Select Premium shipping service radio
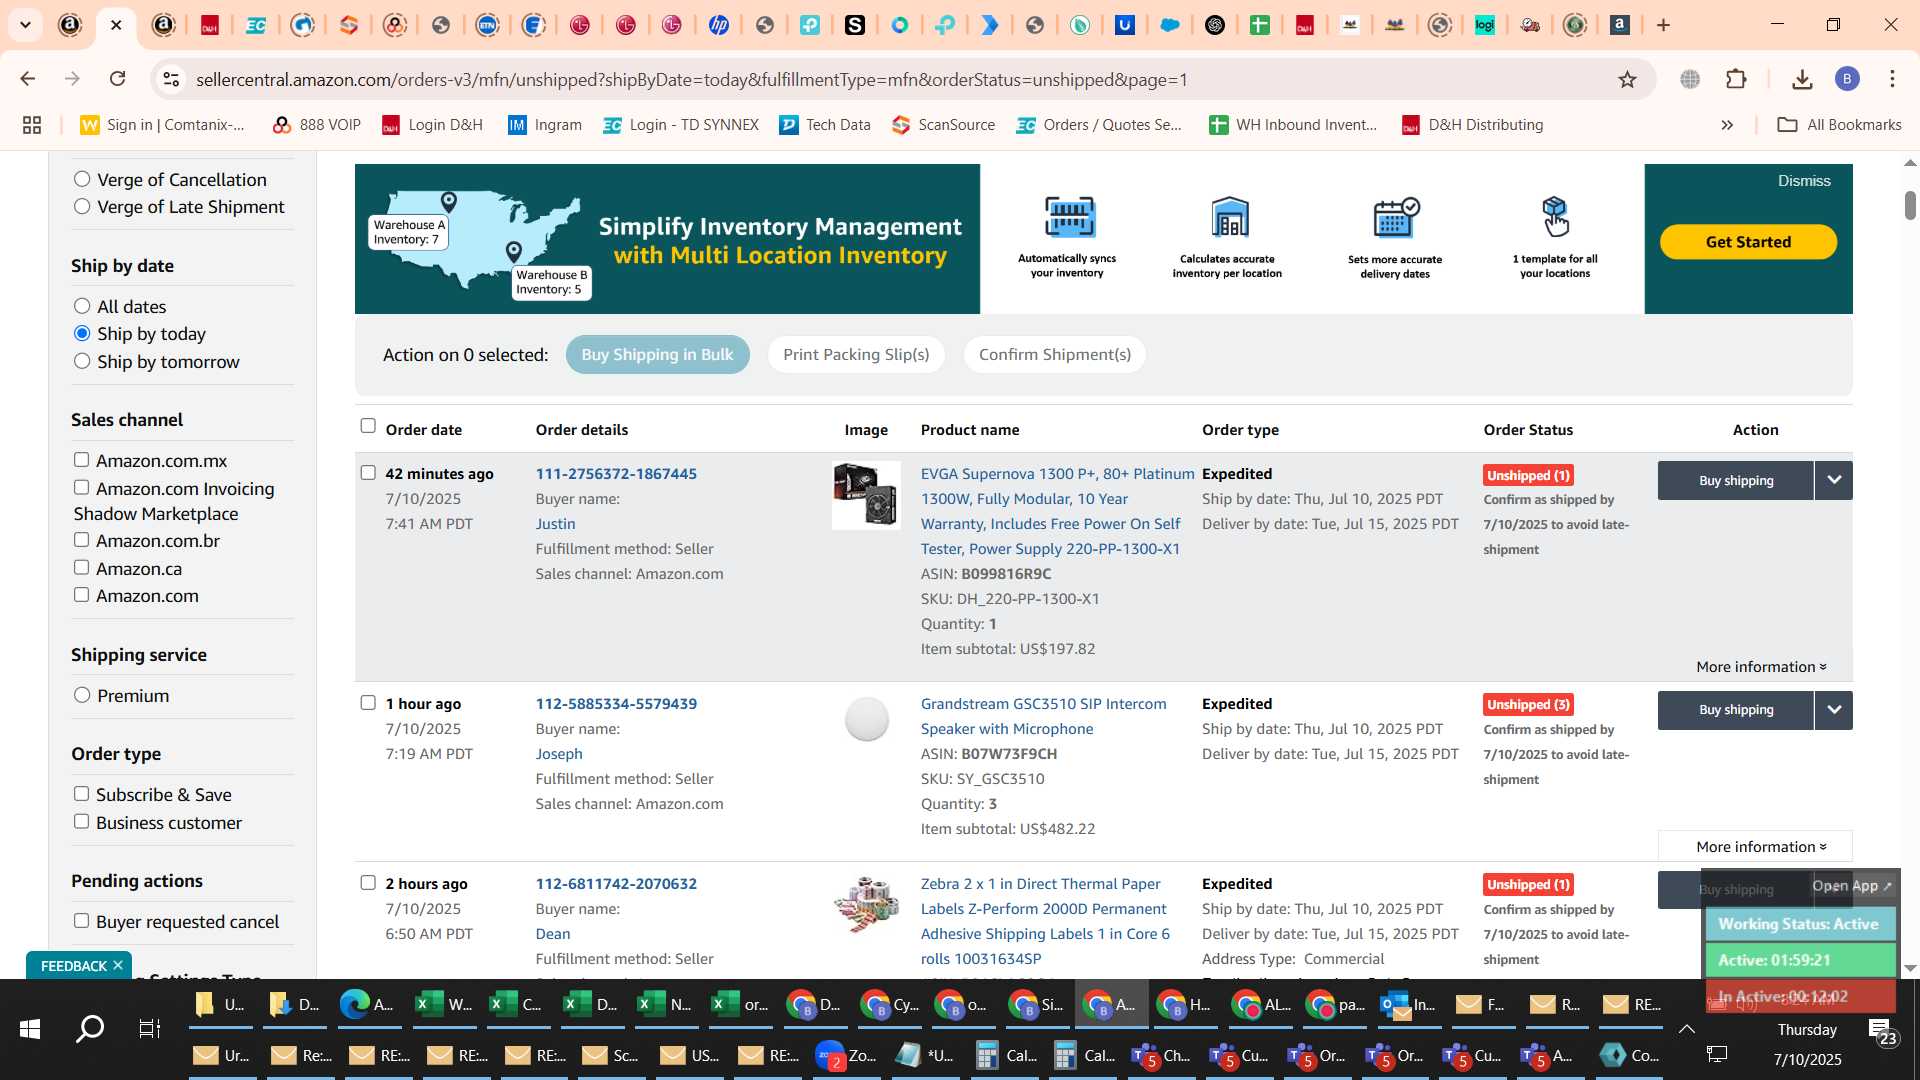Screen dimensions: 1920x1080 (x=82, y=695)
